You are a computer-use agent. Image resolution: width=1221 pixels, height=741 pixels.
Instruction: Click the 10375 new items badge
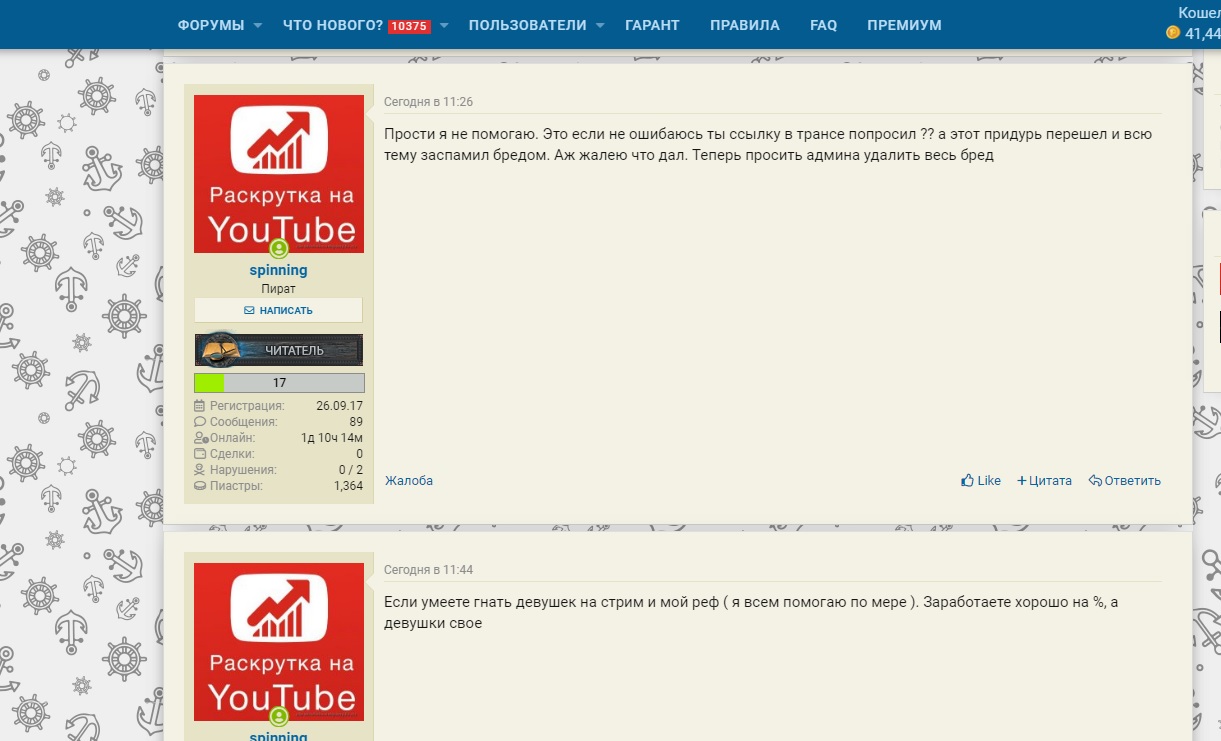410,26
